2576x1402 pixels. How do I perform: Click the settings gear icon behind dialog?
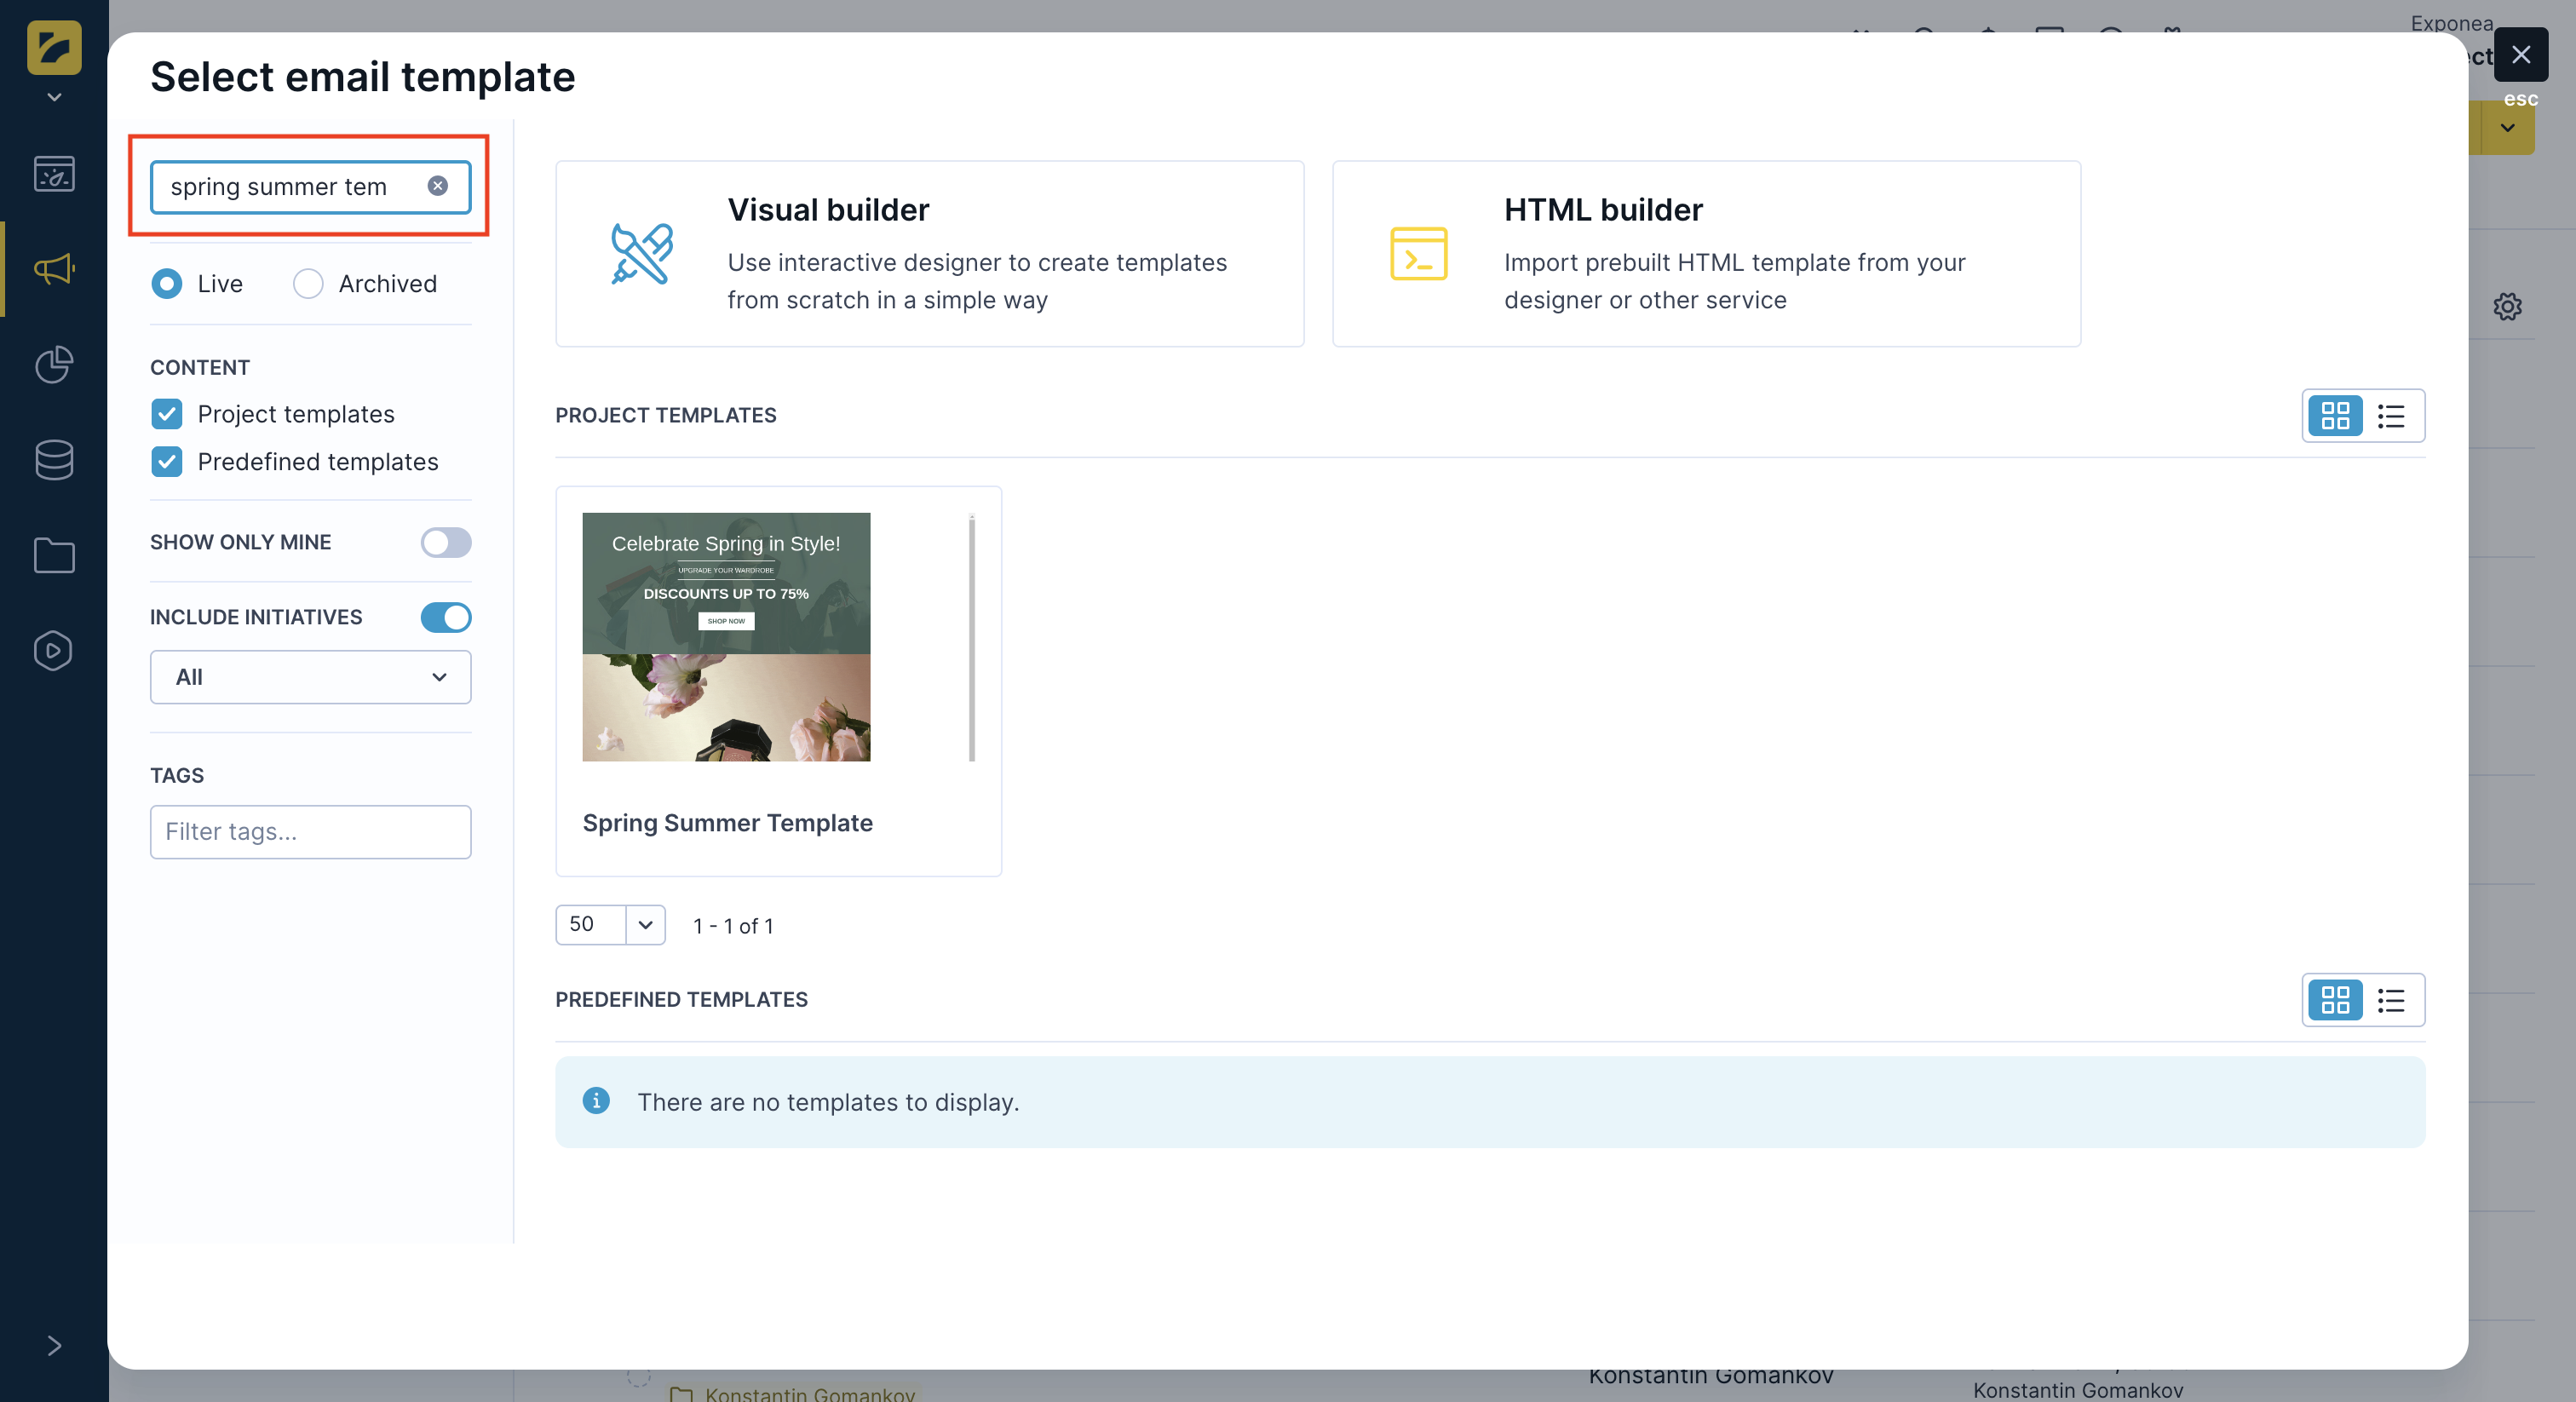[2507, 306]
